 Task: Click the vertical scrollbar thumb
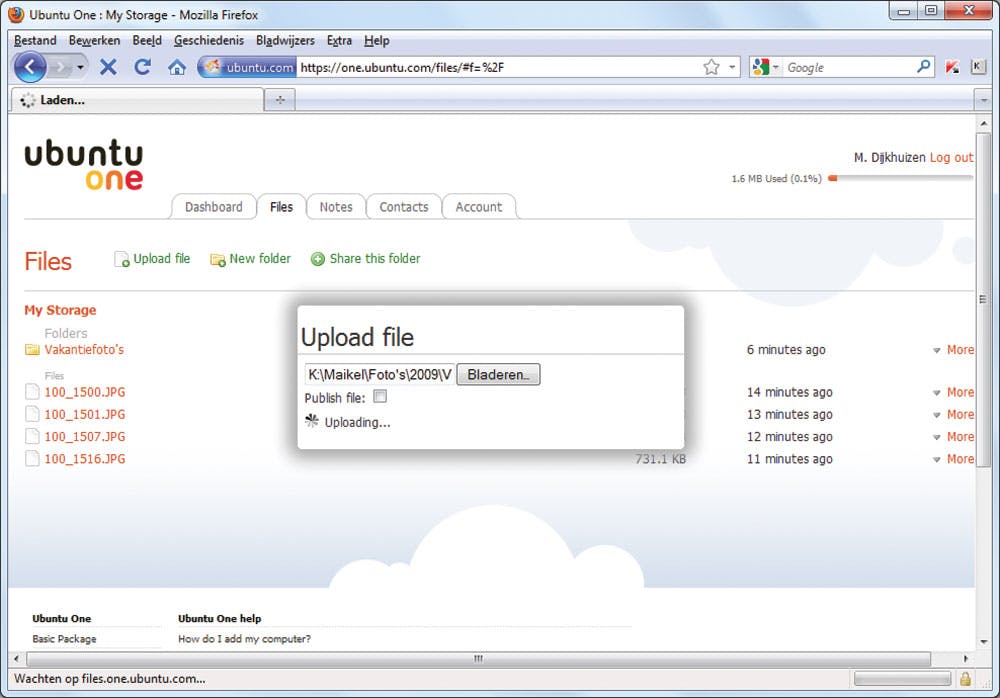click(x=983, y=300)
